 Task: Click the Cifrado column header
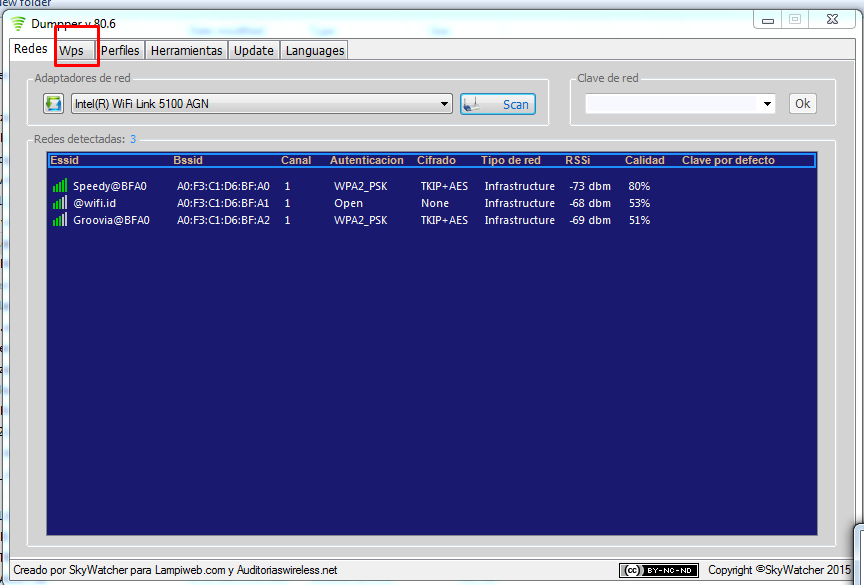[436, 160]
